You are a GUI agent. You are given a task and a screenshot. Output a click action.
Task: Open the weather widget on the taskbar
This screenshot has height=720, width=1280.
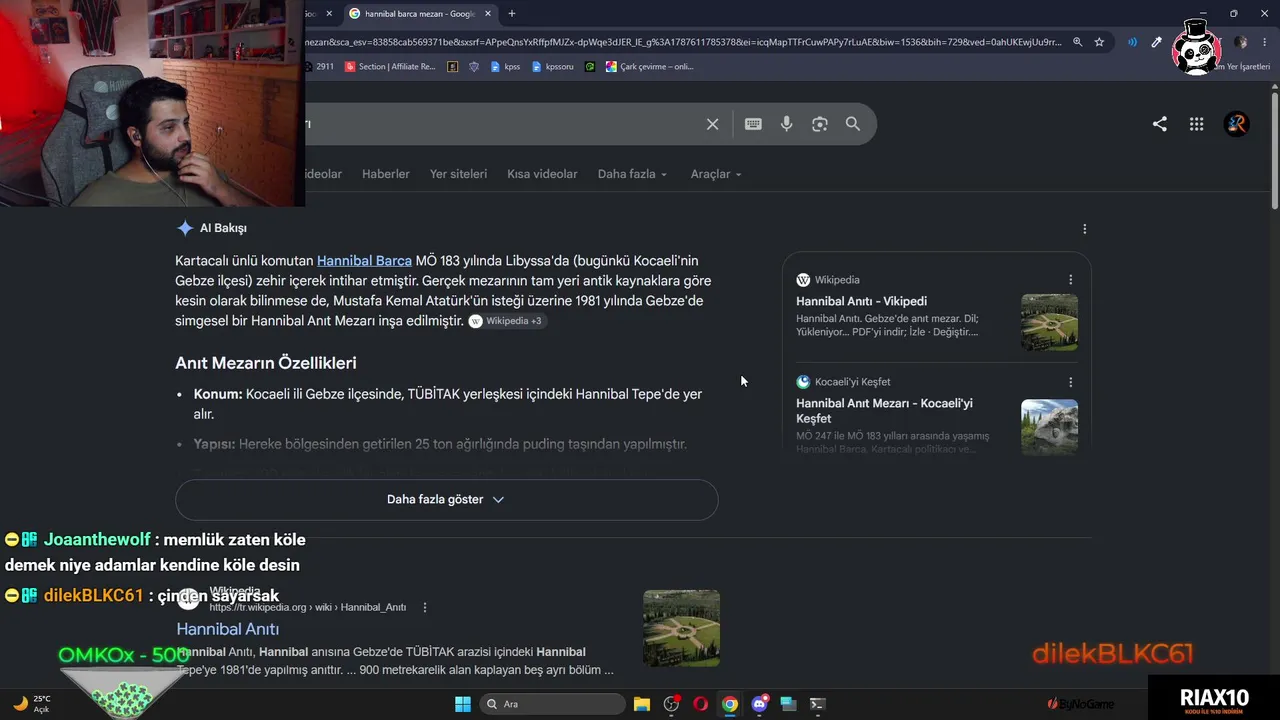(30, 704)
